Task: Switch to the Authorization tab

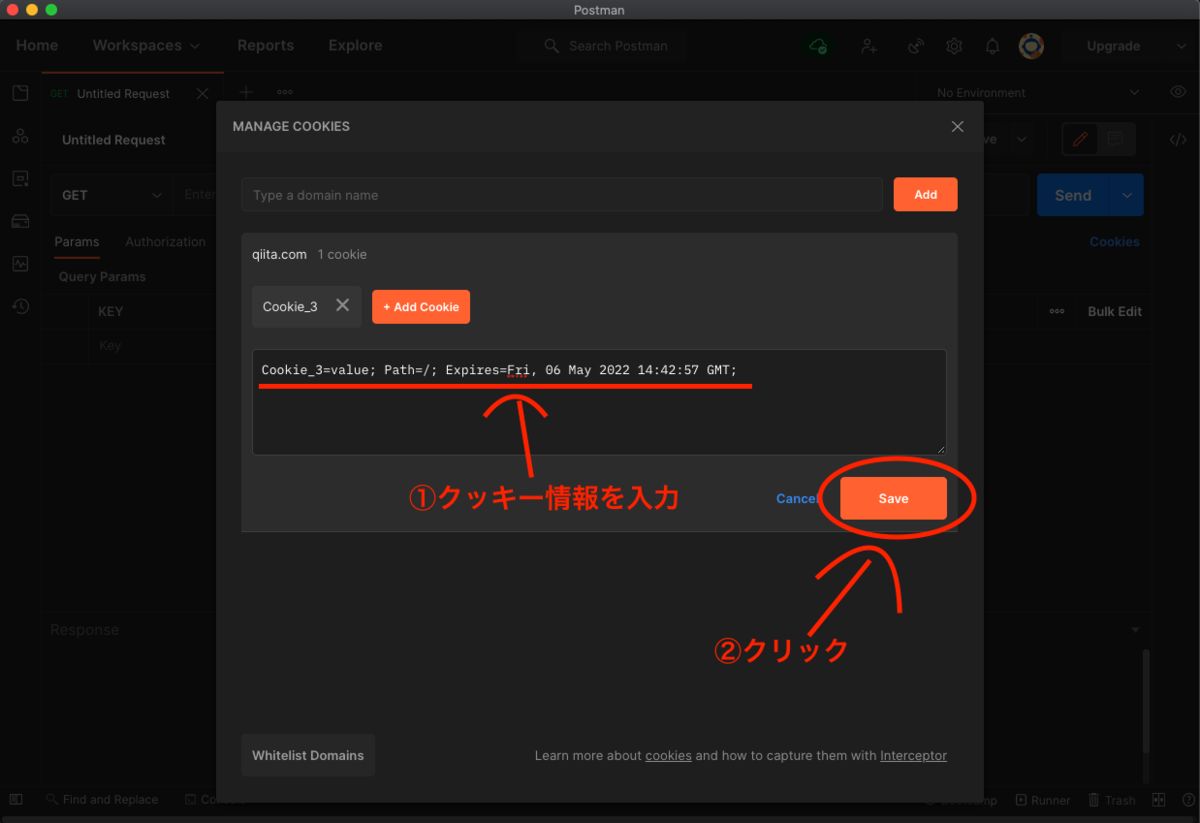Action: [x=165, y=242]
